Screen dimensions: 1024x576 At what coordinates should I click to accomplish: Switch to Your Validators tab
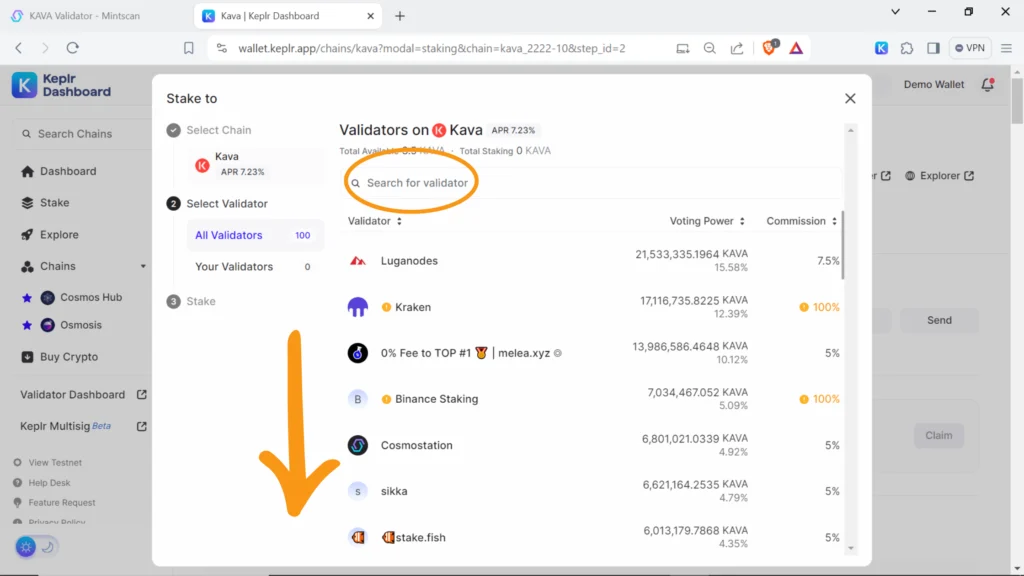coord(234,267)
